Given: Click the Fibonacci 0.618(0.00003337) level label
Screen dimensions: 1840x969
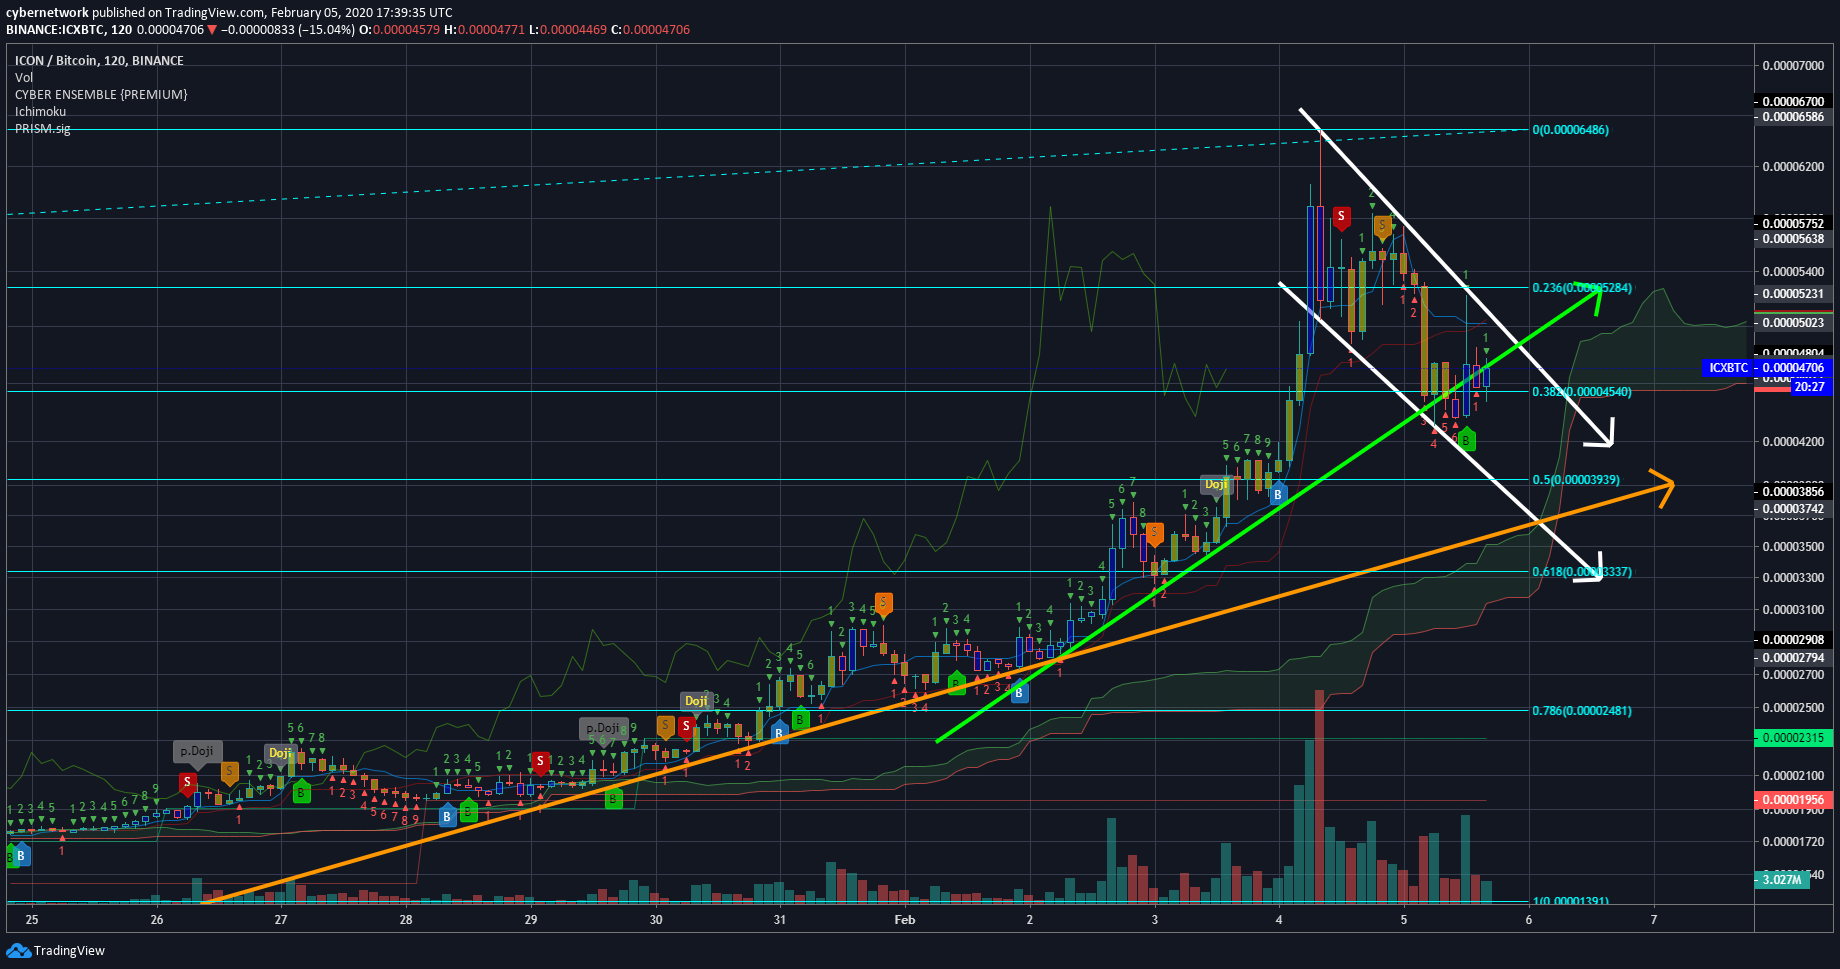Looking at the screenshot, I should pos(1582,572).
